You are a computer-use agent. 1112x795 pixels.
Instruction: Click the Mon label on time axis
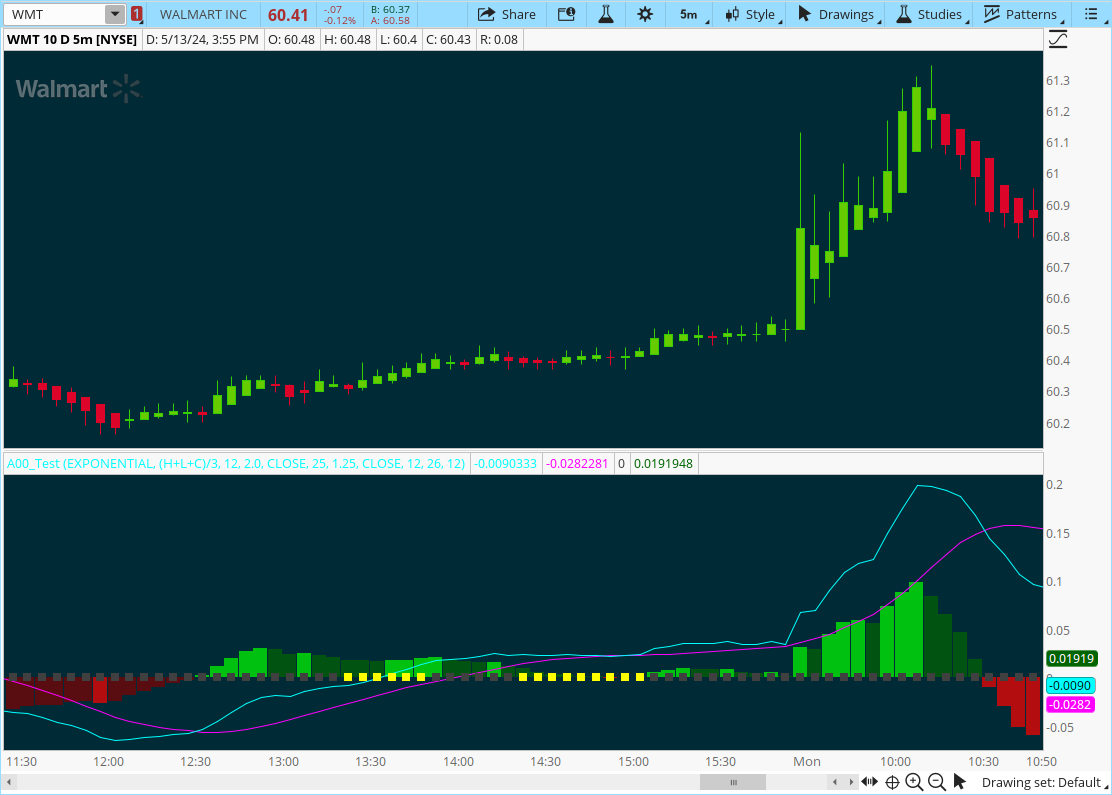[807, 762]
